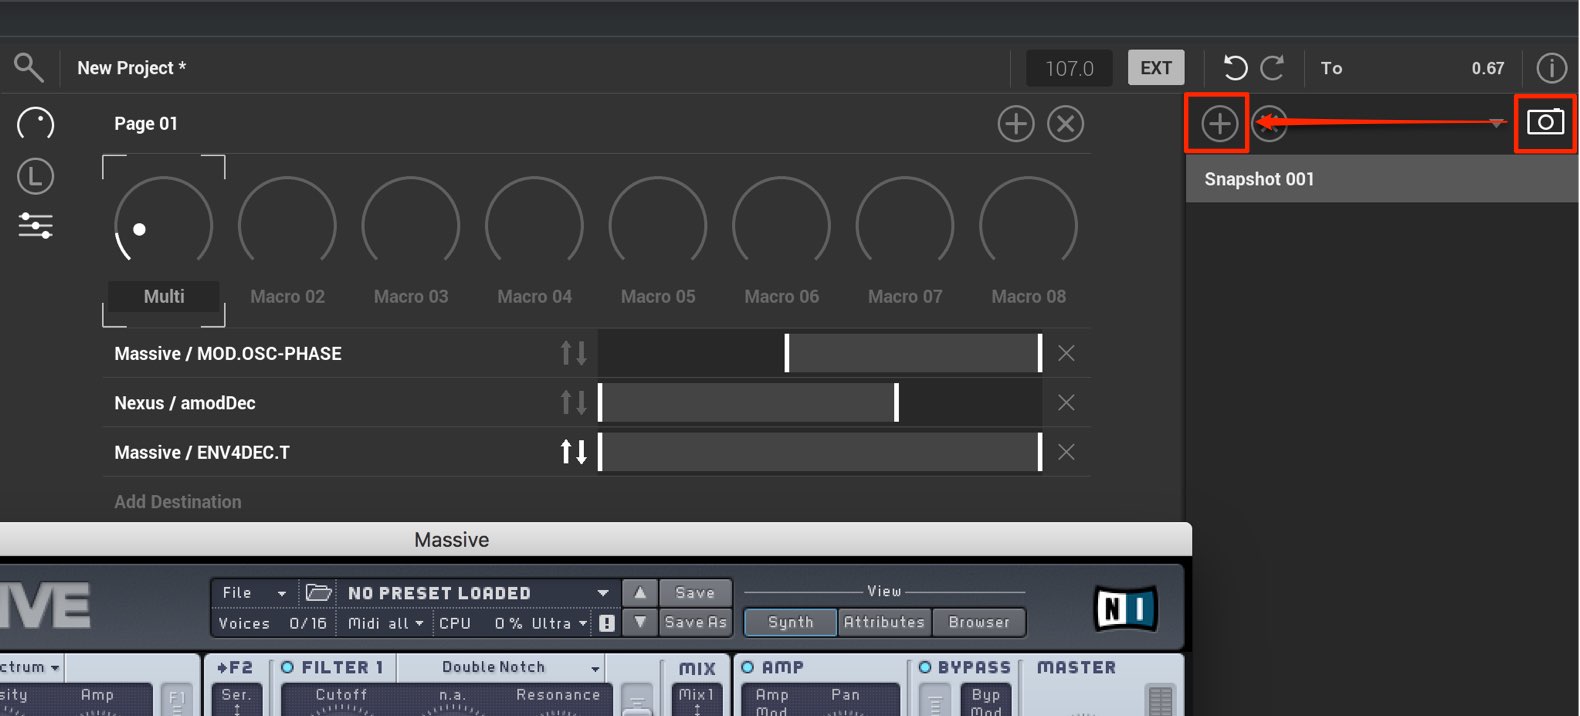Screen dimensions: 1580x716
Task: Delete the current page with X icon
Action: 1066,124
